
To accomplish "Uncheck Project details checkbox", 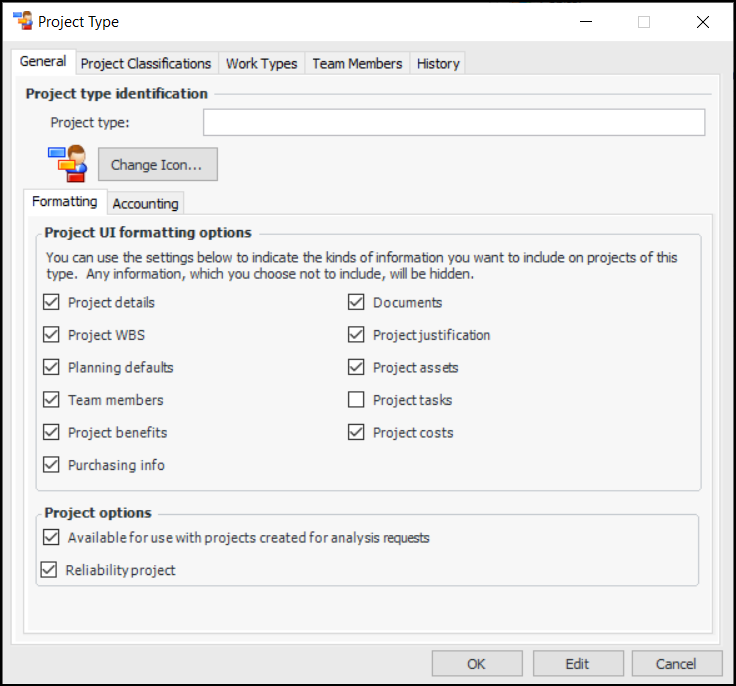I will pos(52,302).
